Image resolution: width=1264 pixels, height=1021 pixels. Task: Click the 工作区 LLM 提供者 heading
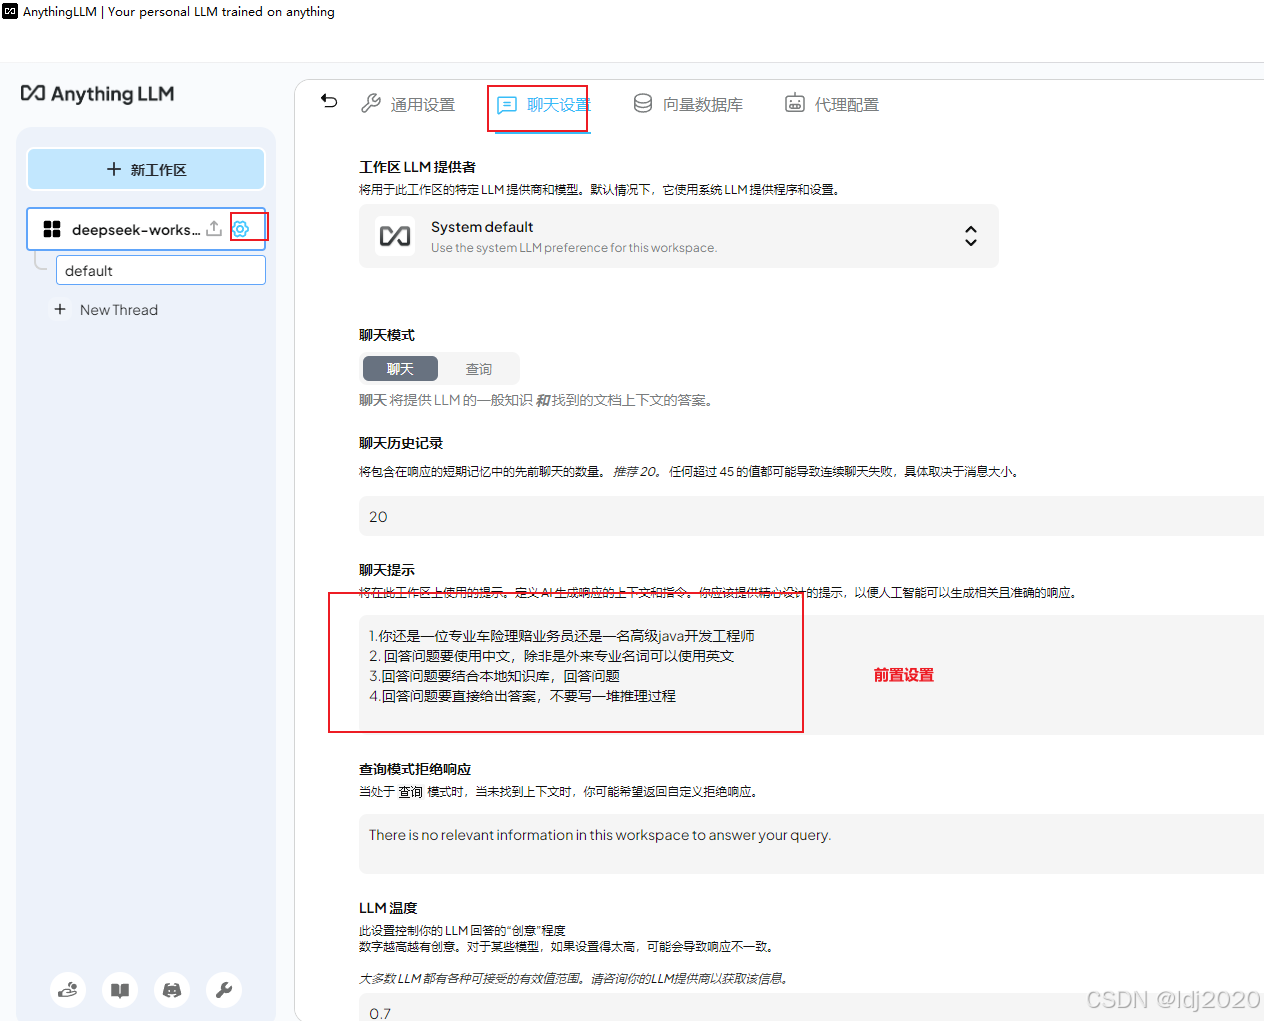(x=418, y=167)
